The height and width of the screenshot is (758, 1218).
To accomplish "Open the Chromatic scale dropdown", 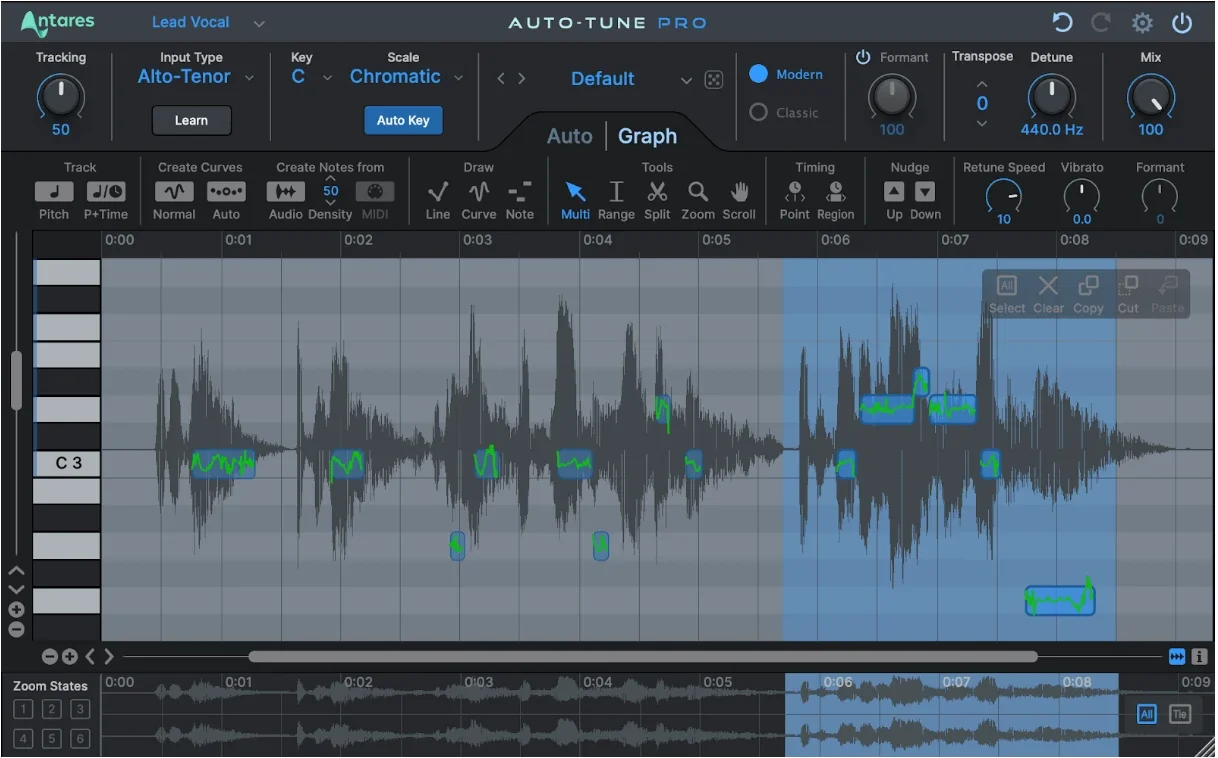I will pyautogui.click(x=406, y=77).
